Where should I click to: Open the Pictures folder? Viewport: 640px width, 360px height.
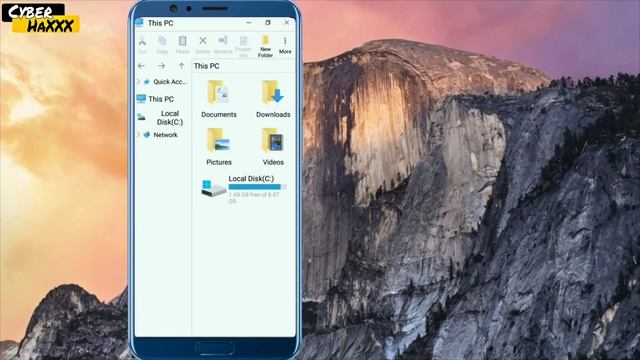[x=219, y=147]
